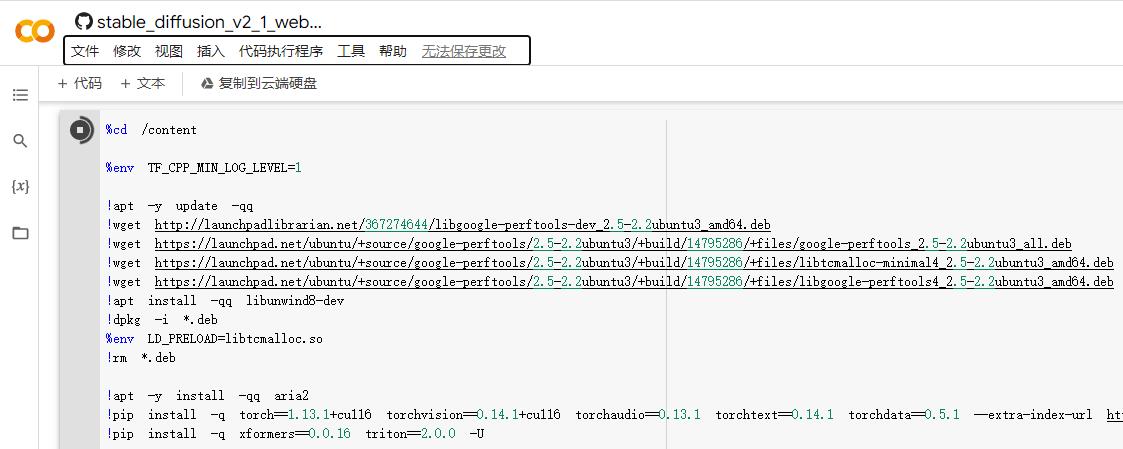Open the files folder sidebar icon
Image resolution: width=1123 pixels, height=449 pixels.
click(20, 233)
